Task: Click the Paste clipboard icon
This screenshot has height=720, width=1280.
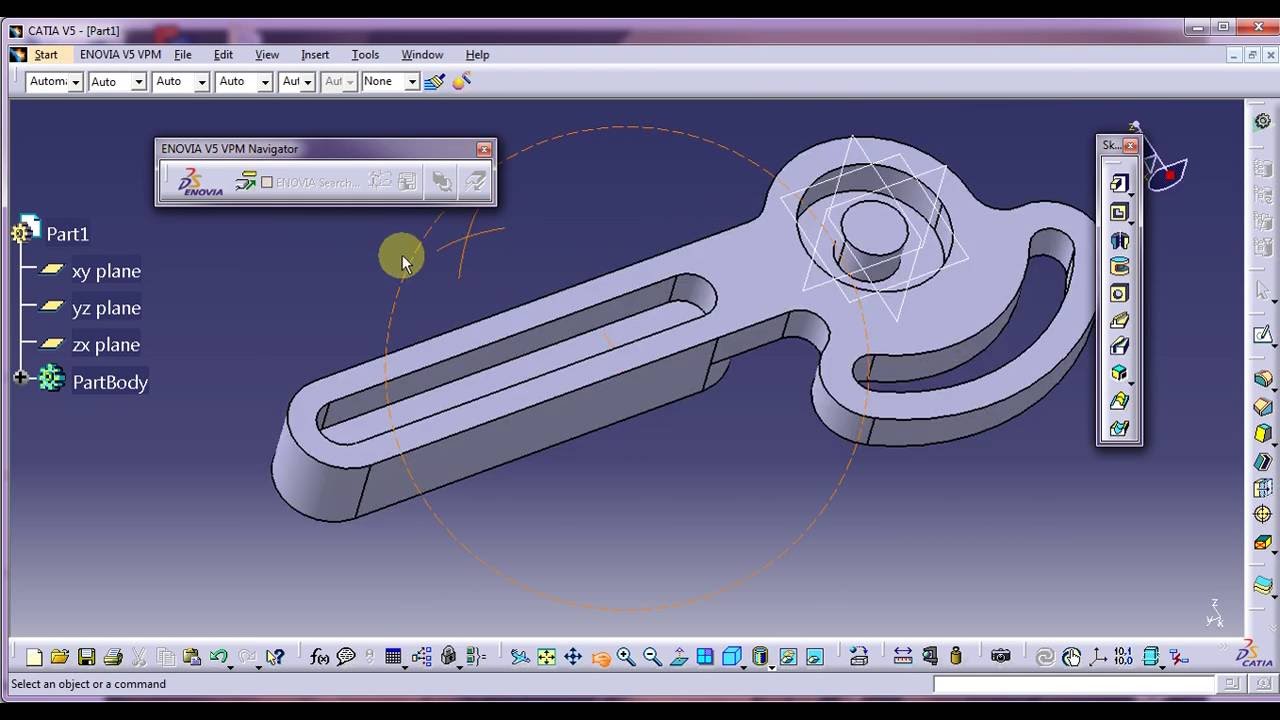Action: [192, 657]
